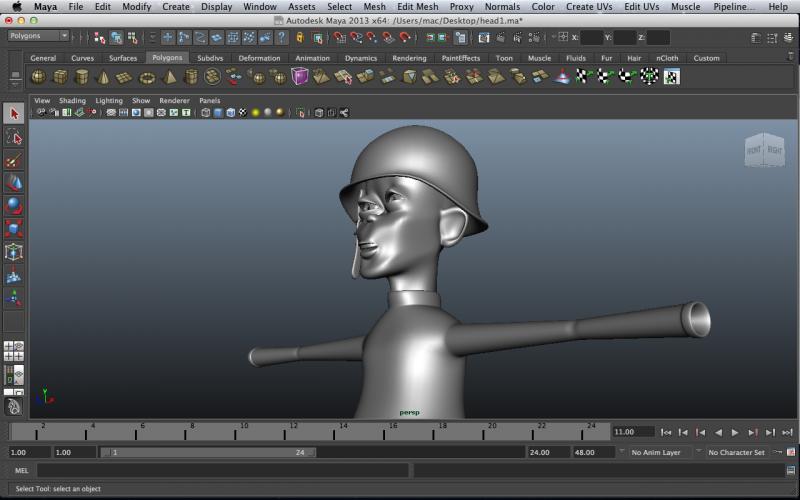Click the Shading panel menu
This screenshot has width=800, height=500.
point(72,101)
